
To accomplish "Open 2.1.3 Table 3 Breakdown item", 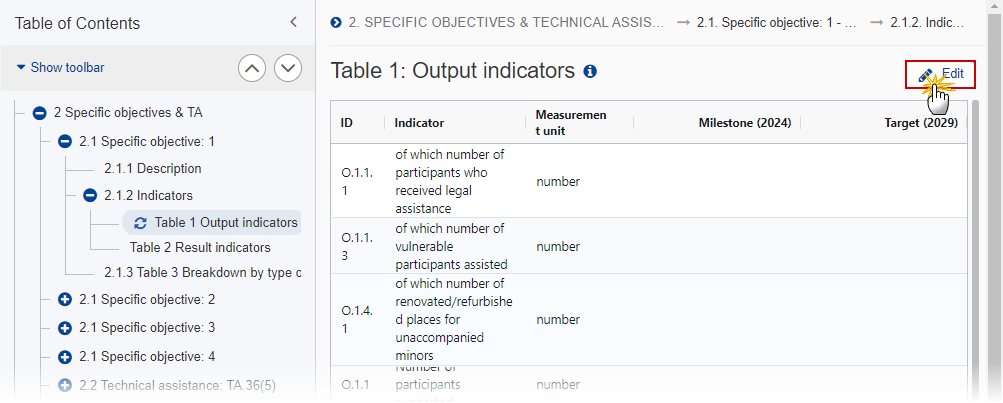I will 203,273.
